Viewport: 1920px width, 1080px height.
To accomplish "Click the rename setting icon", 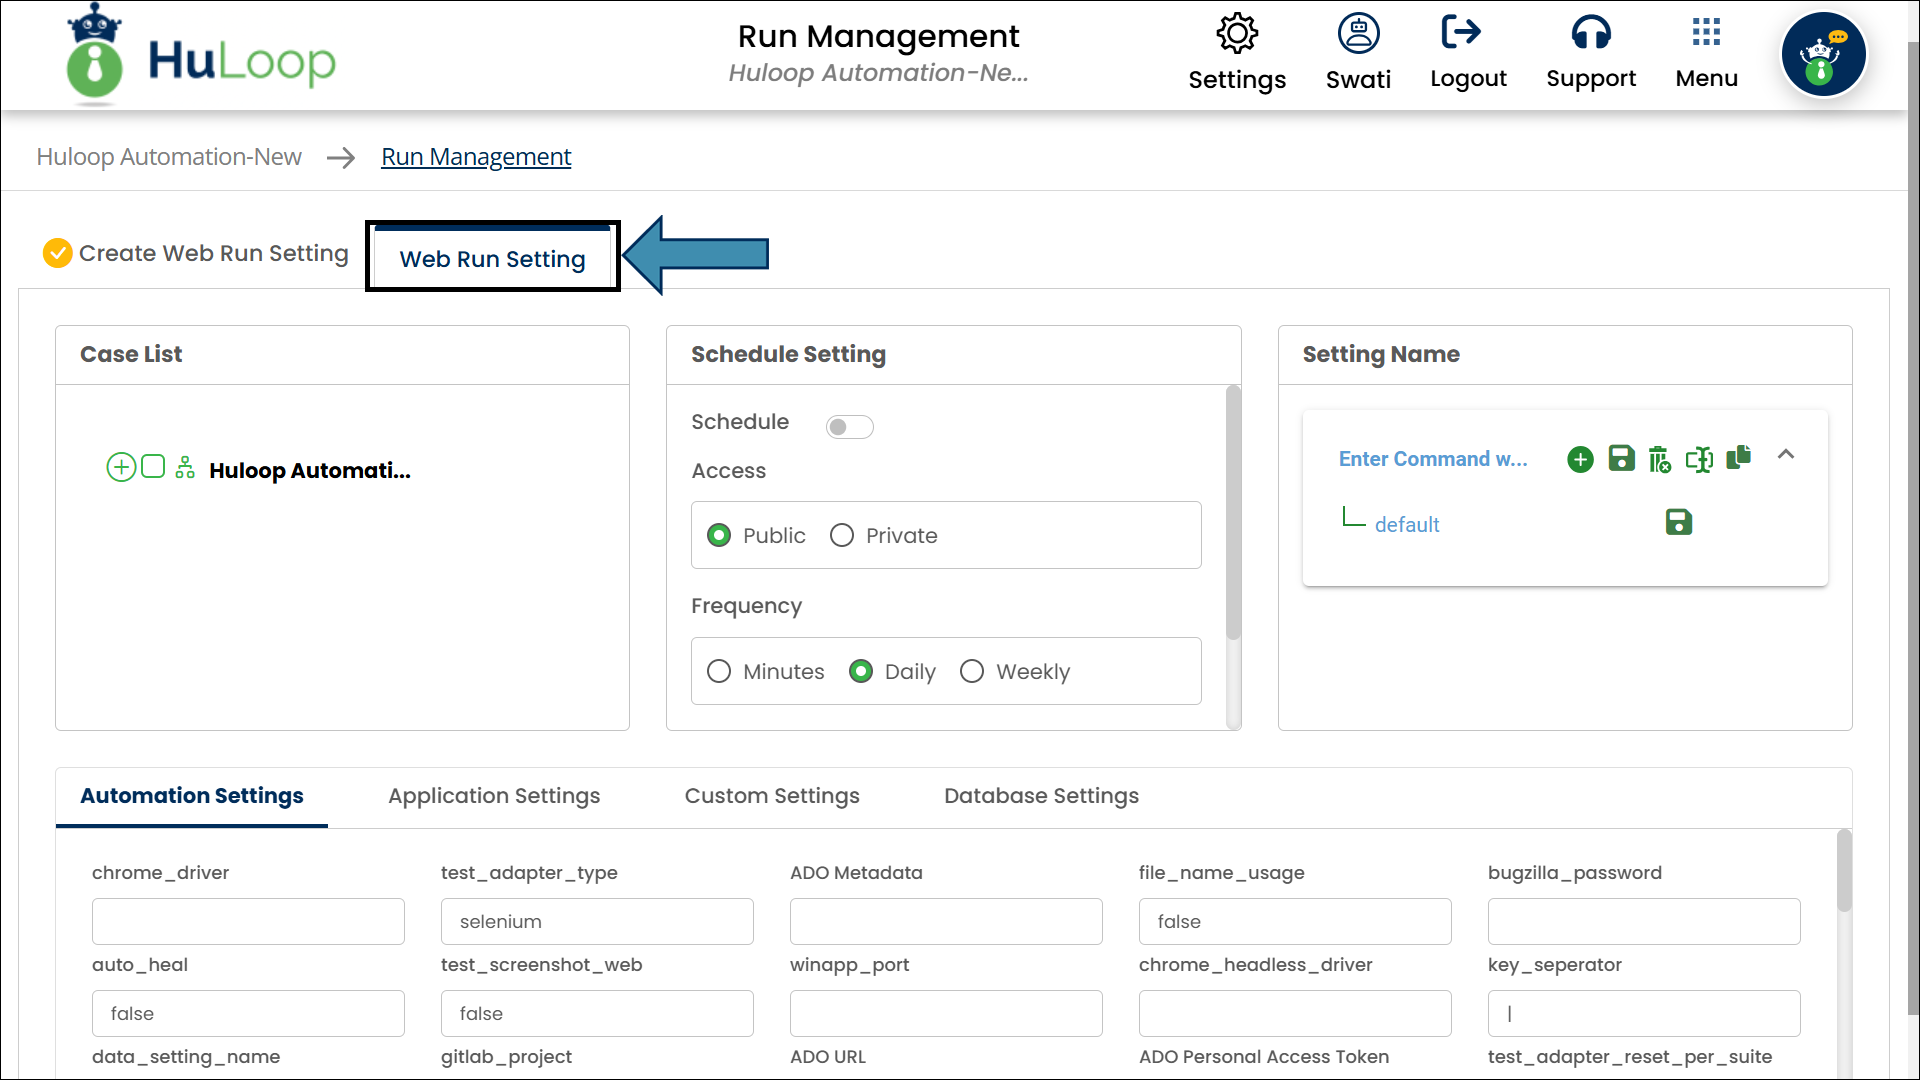I will (x=1699, y=459).
